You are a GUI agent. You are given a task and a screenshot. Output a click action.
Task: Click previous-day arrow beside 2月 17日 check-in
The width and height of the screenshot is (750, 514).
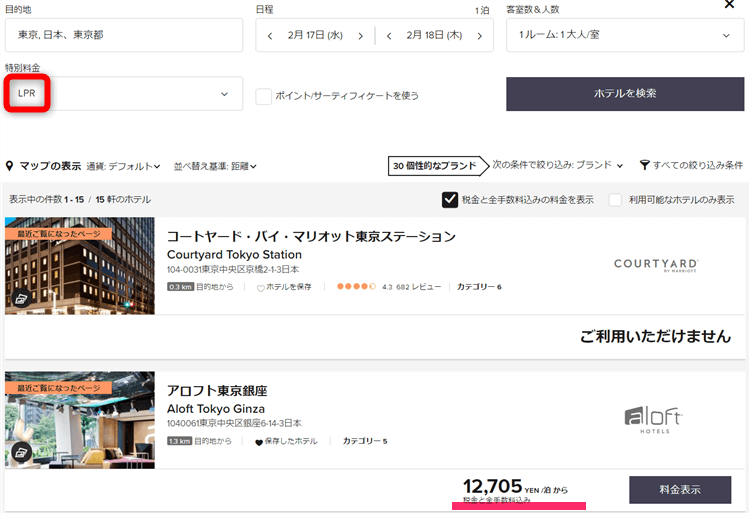pos(269,35)
